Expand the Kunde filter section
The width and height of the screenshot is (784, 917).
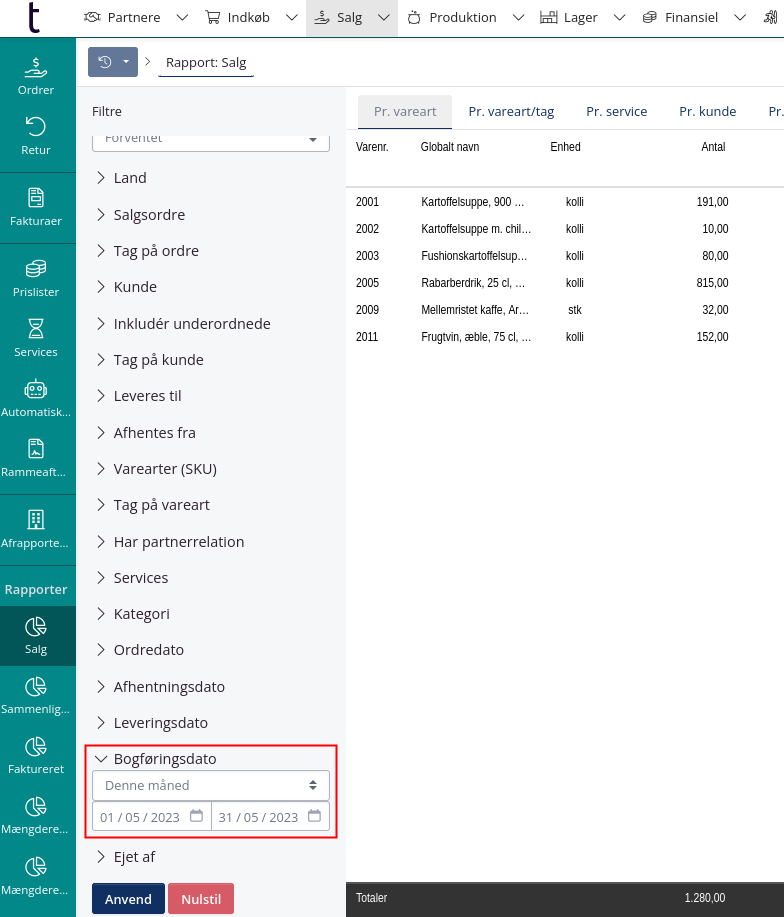[135, 287]
